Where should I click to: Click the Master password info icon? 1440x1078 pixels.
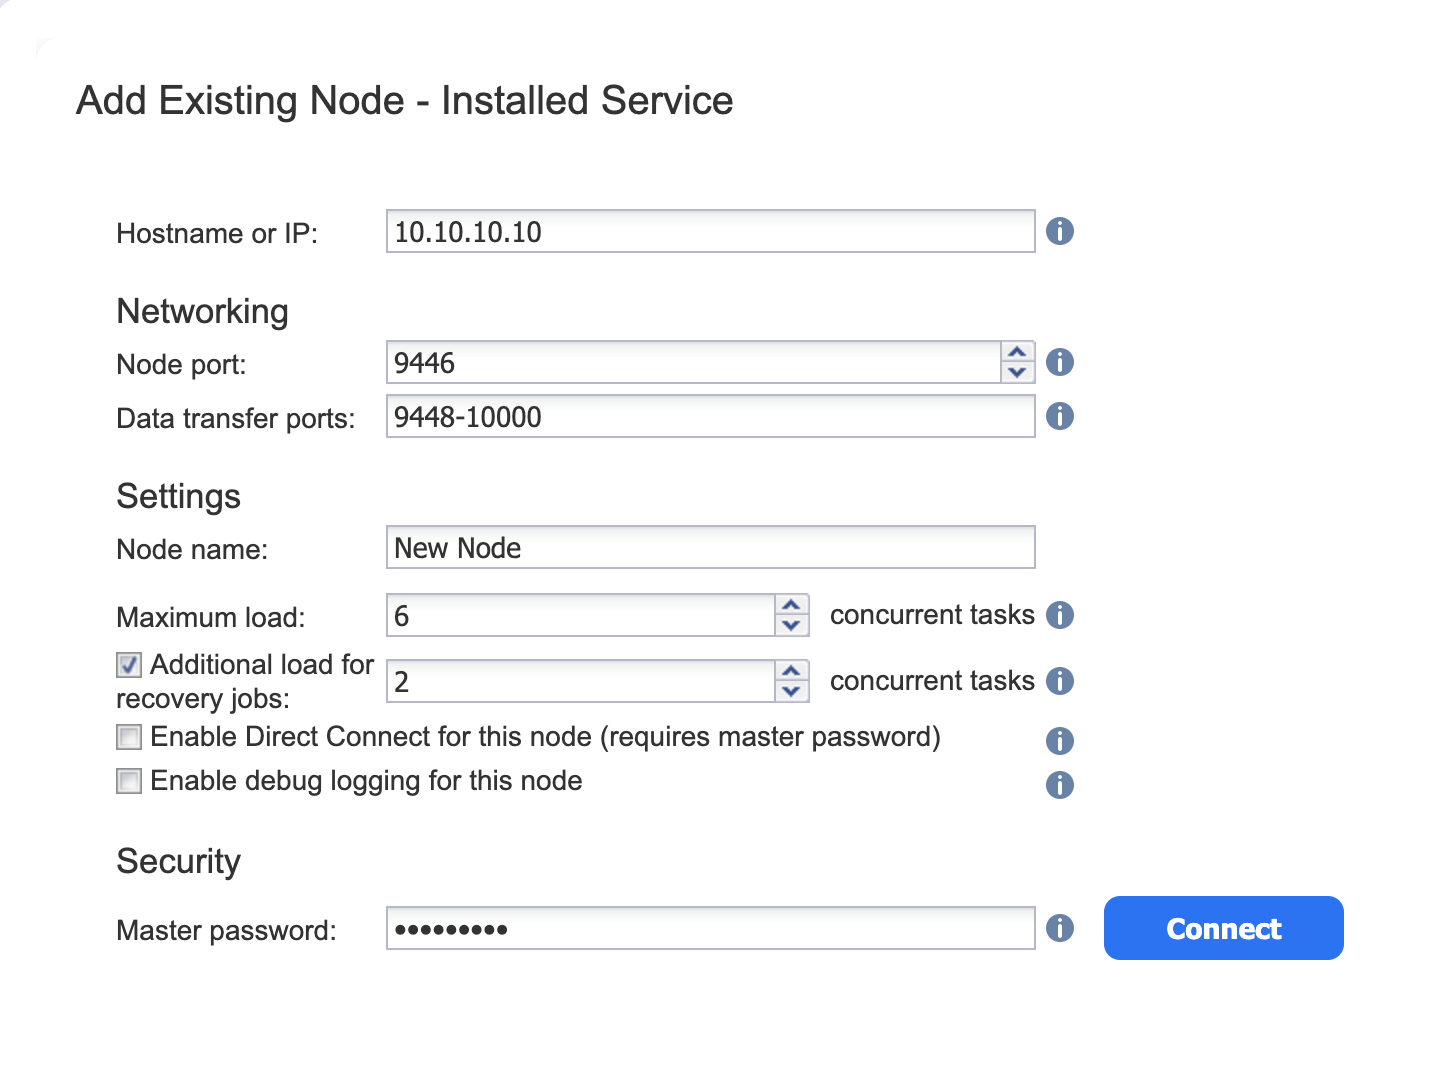pyautogui.click(x=1059, y=928)
